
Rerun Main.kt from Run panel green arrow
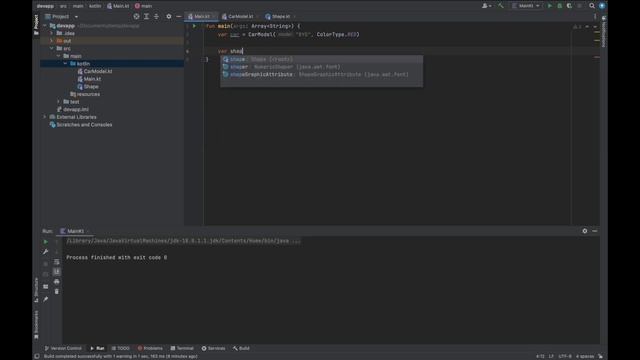(45, 242)
